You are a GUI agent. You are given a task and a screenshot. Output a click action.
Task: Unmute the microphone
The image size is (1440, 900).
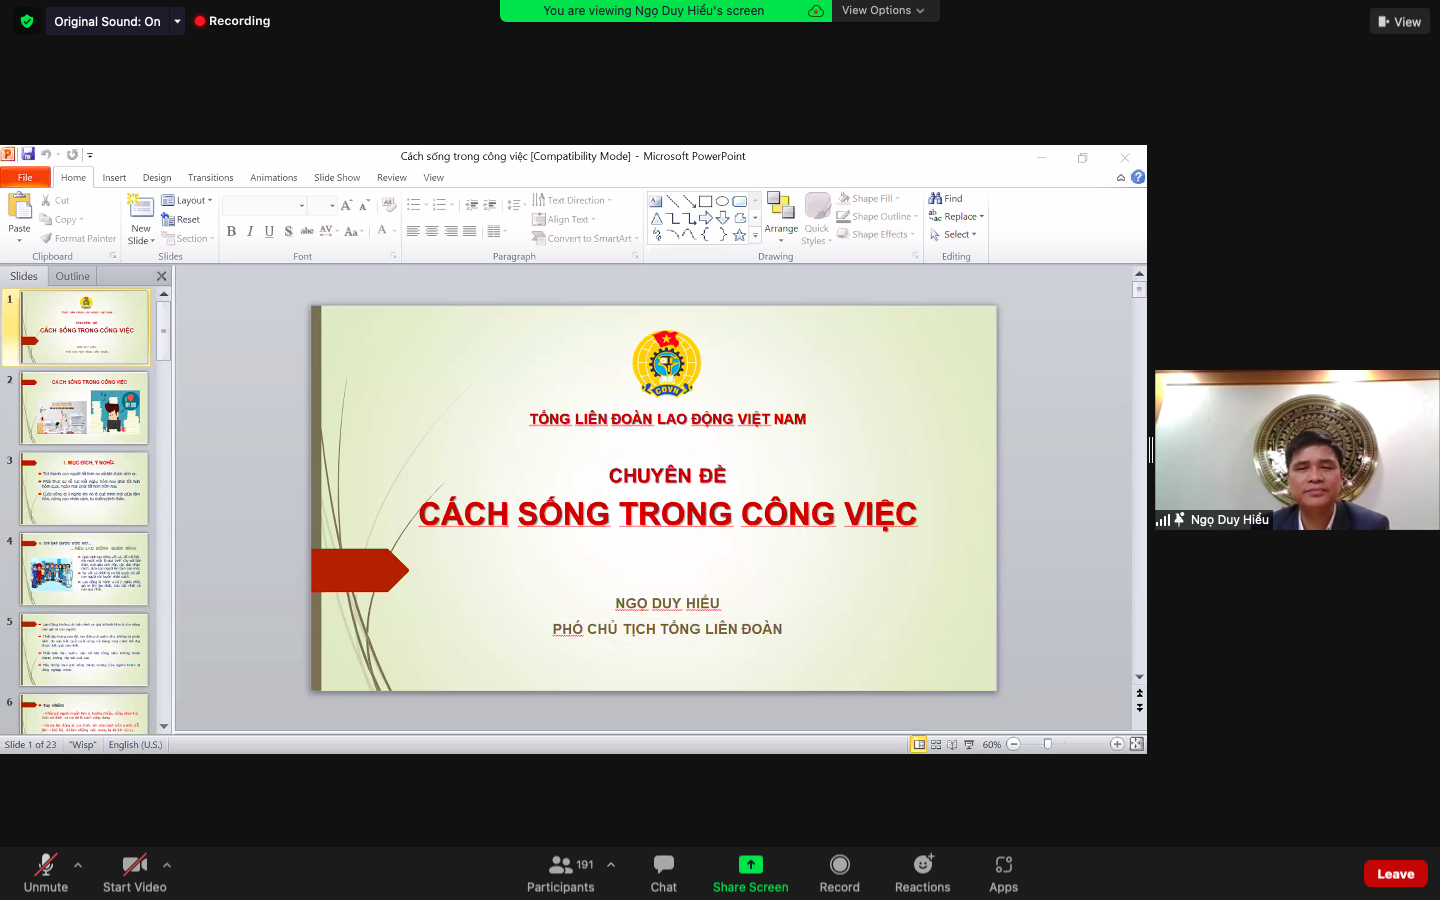coord(46,865)
